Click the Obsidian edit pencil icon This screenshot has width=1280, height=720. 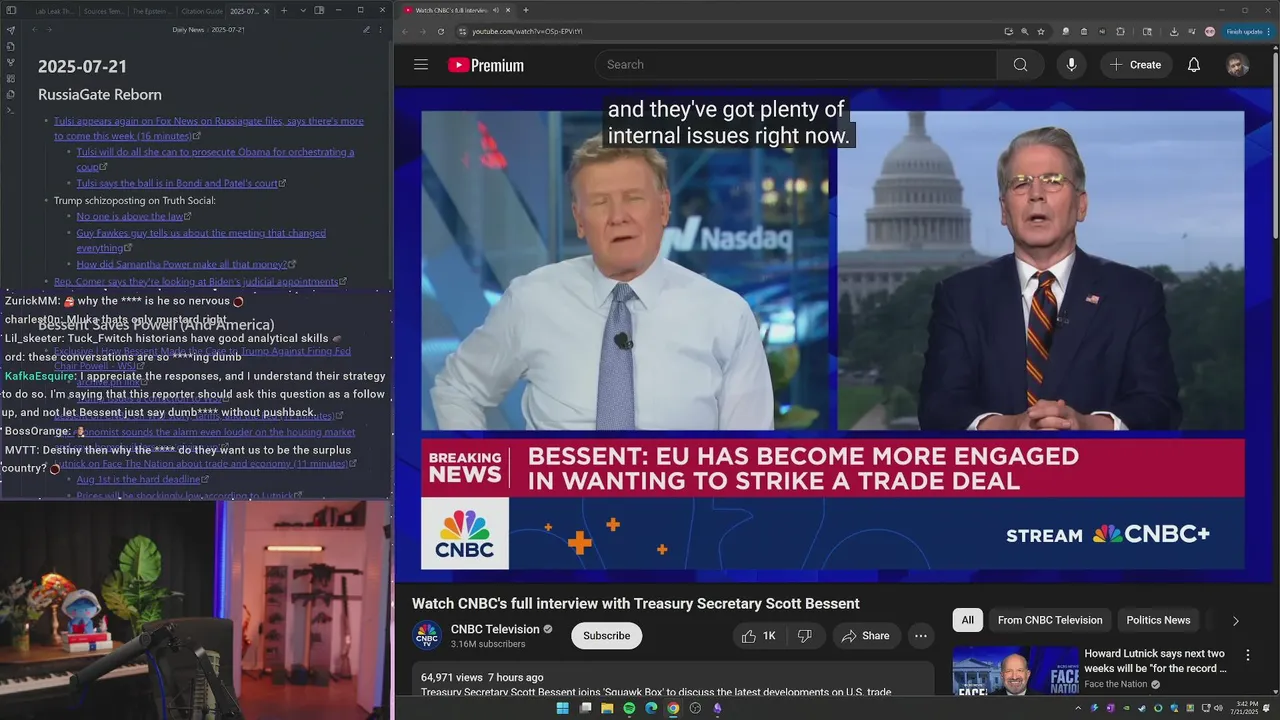tap(366, 30)
